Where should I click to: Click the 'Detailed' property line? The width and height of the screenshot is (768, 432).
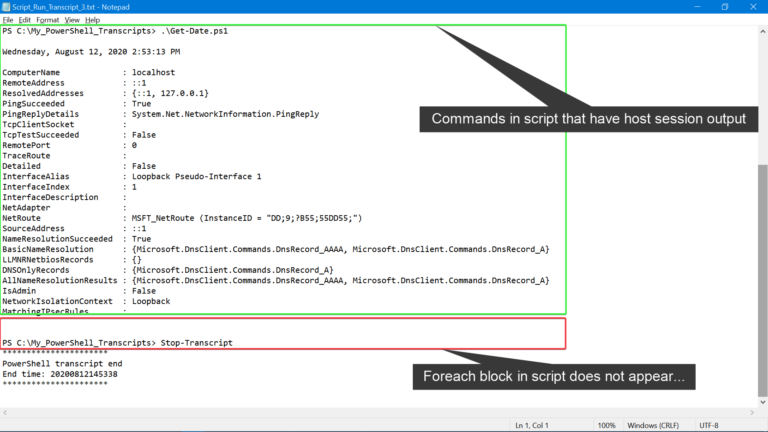tap(79, 166)
